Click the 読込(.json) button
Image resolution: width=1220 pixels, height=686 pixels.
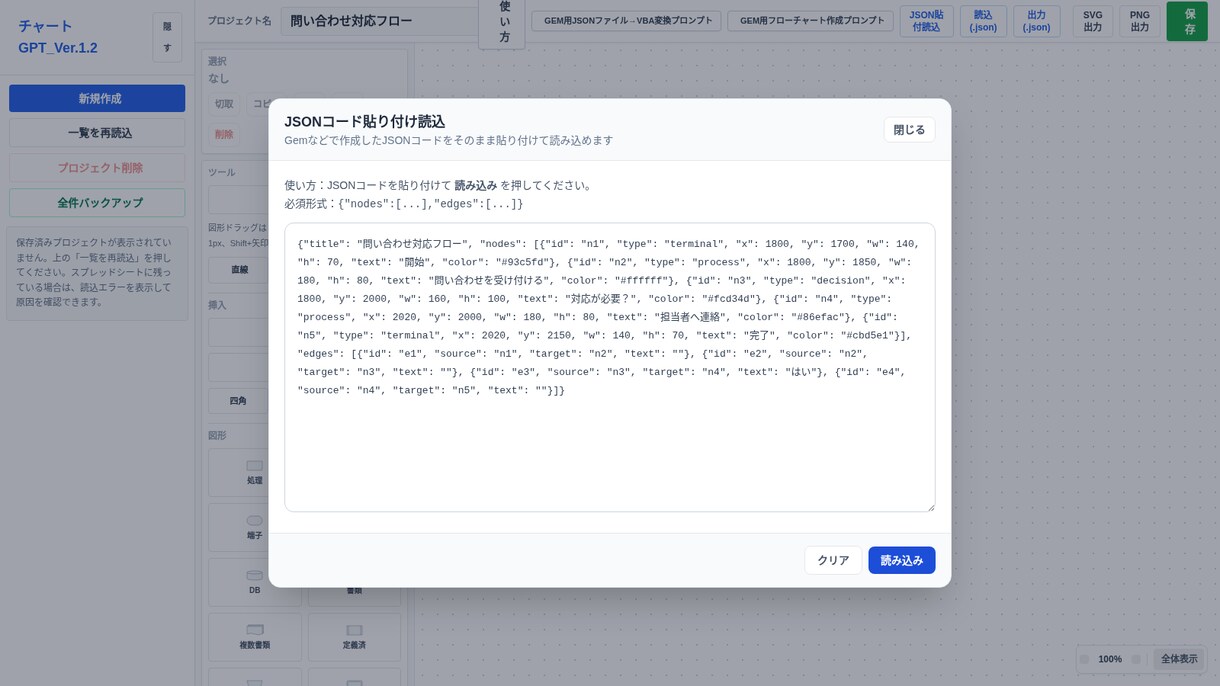tap(983, 21)
